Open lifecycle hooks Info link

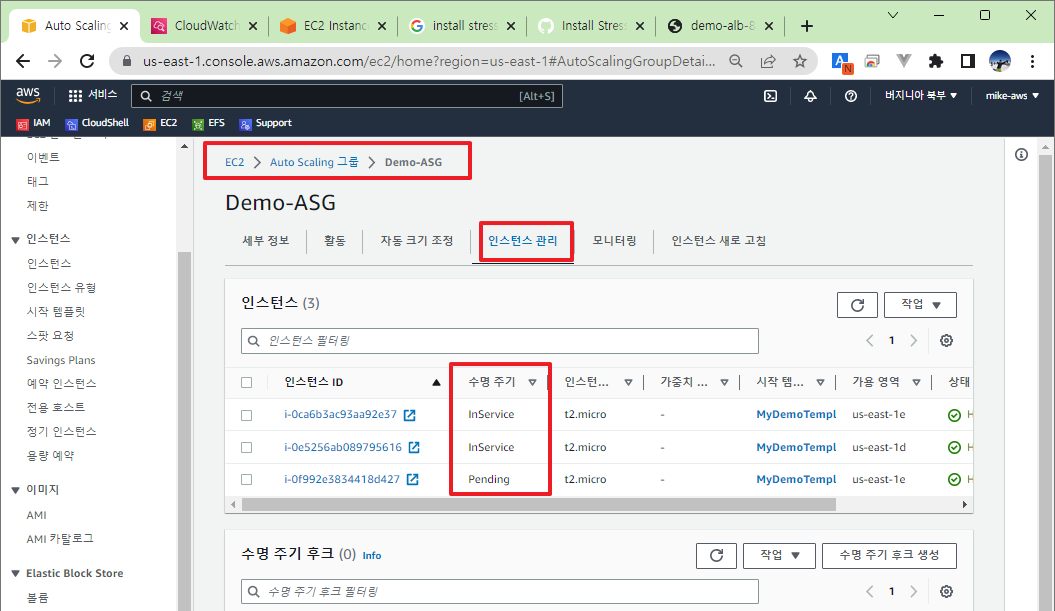click(x=371, y=556)
